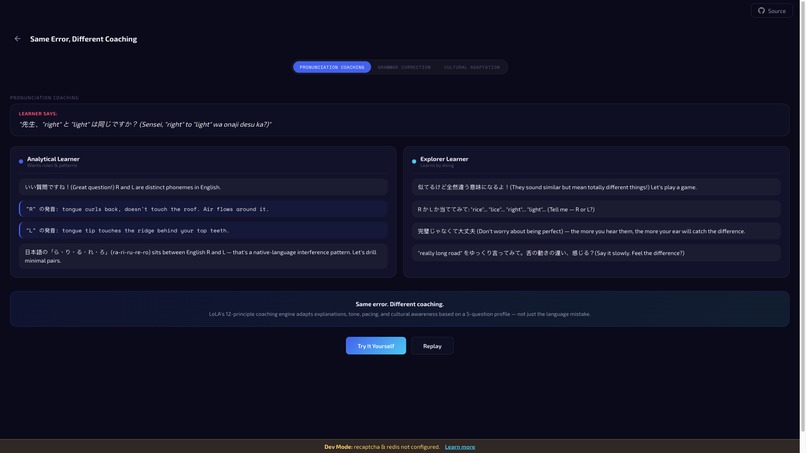Image resolution: width=806 pixels, height=453 pixels.
Task: Click the 12-principle coaching engine description
Action: click(x=399, y=314)
